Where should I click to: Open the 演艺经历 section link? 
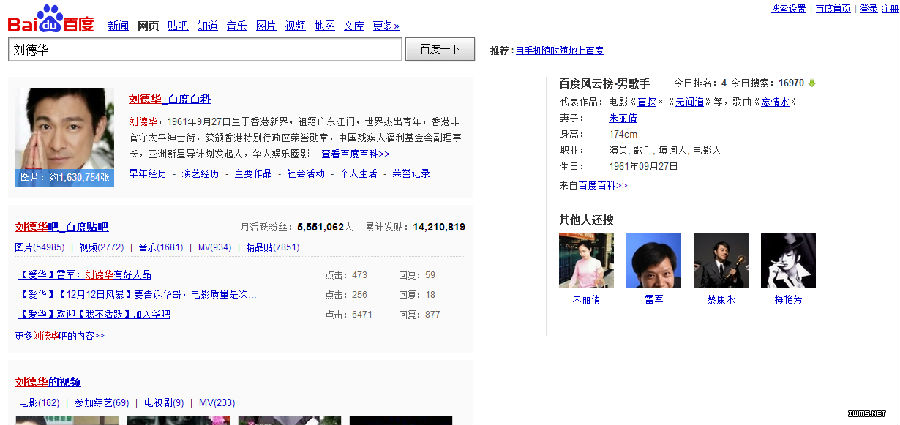point(200,173)
